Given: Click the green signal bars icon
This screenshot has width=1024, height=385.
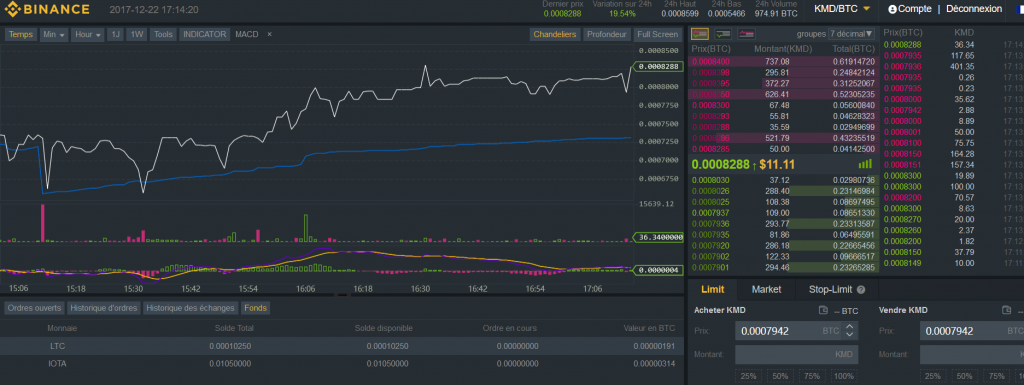Looking at the screenshot, I should (x=865, y=164).
